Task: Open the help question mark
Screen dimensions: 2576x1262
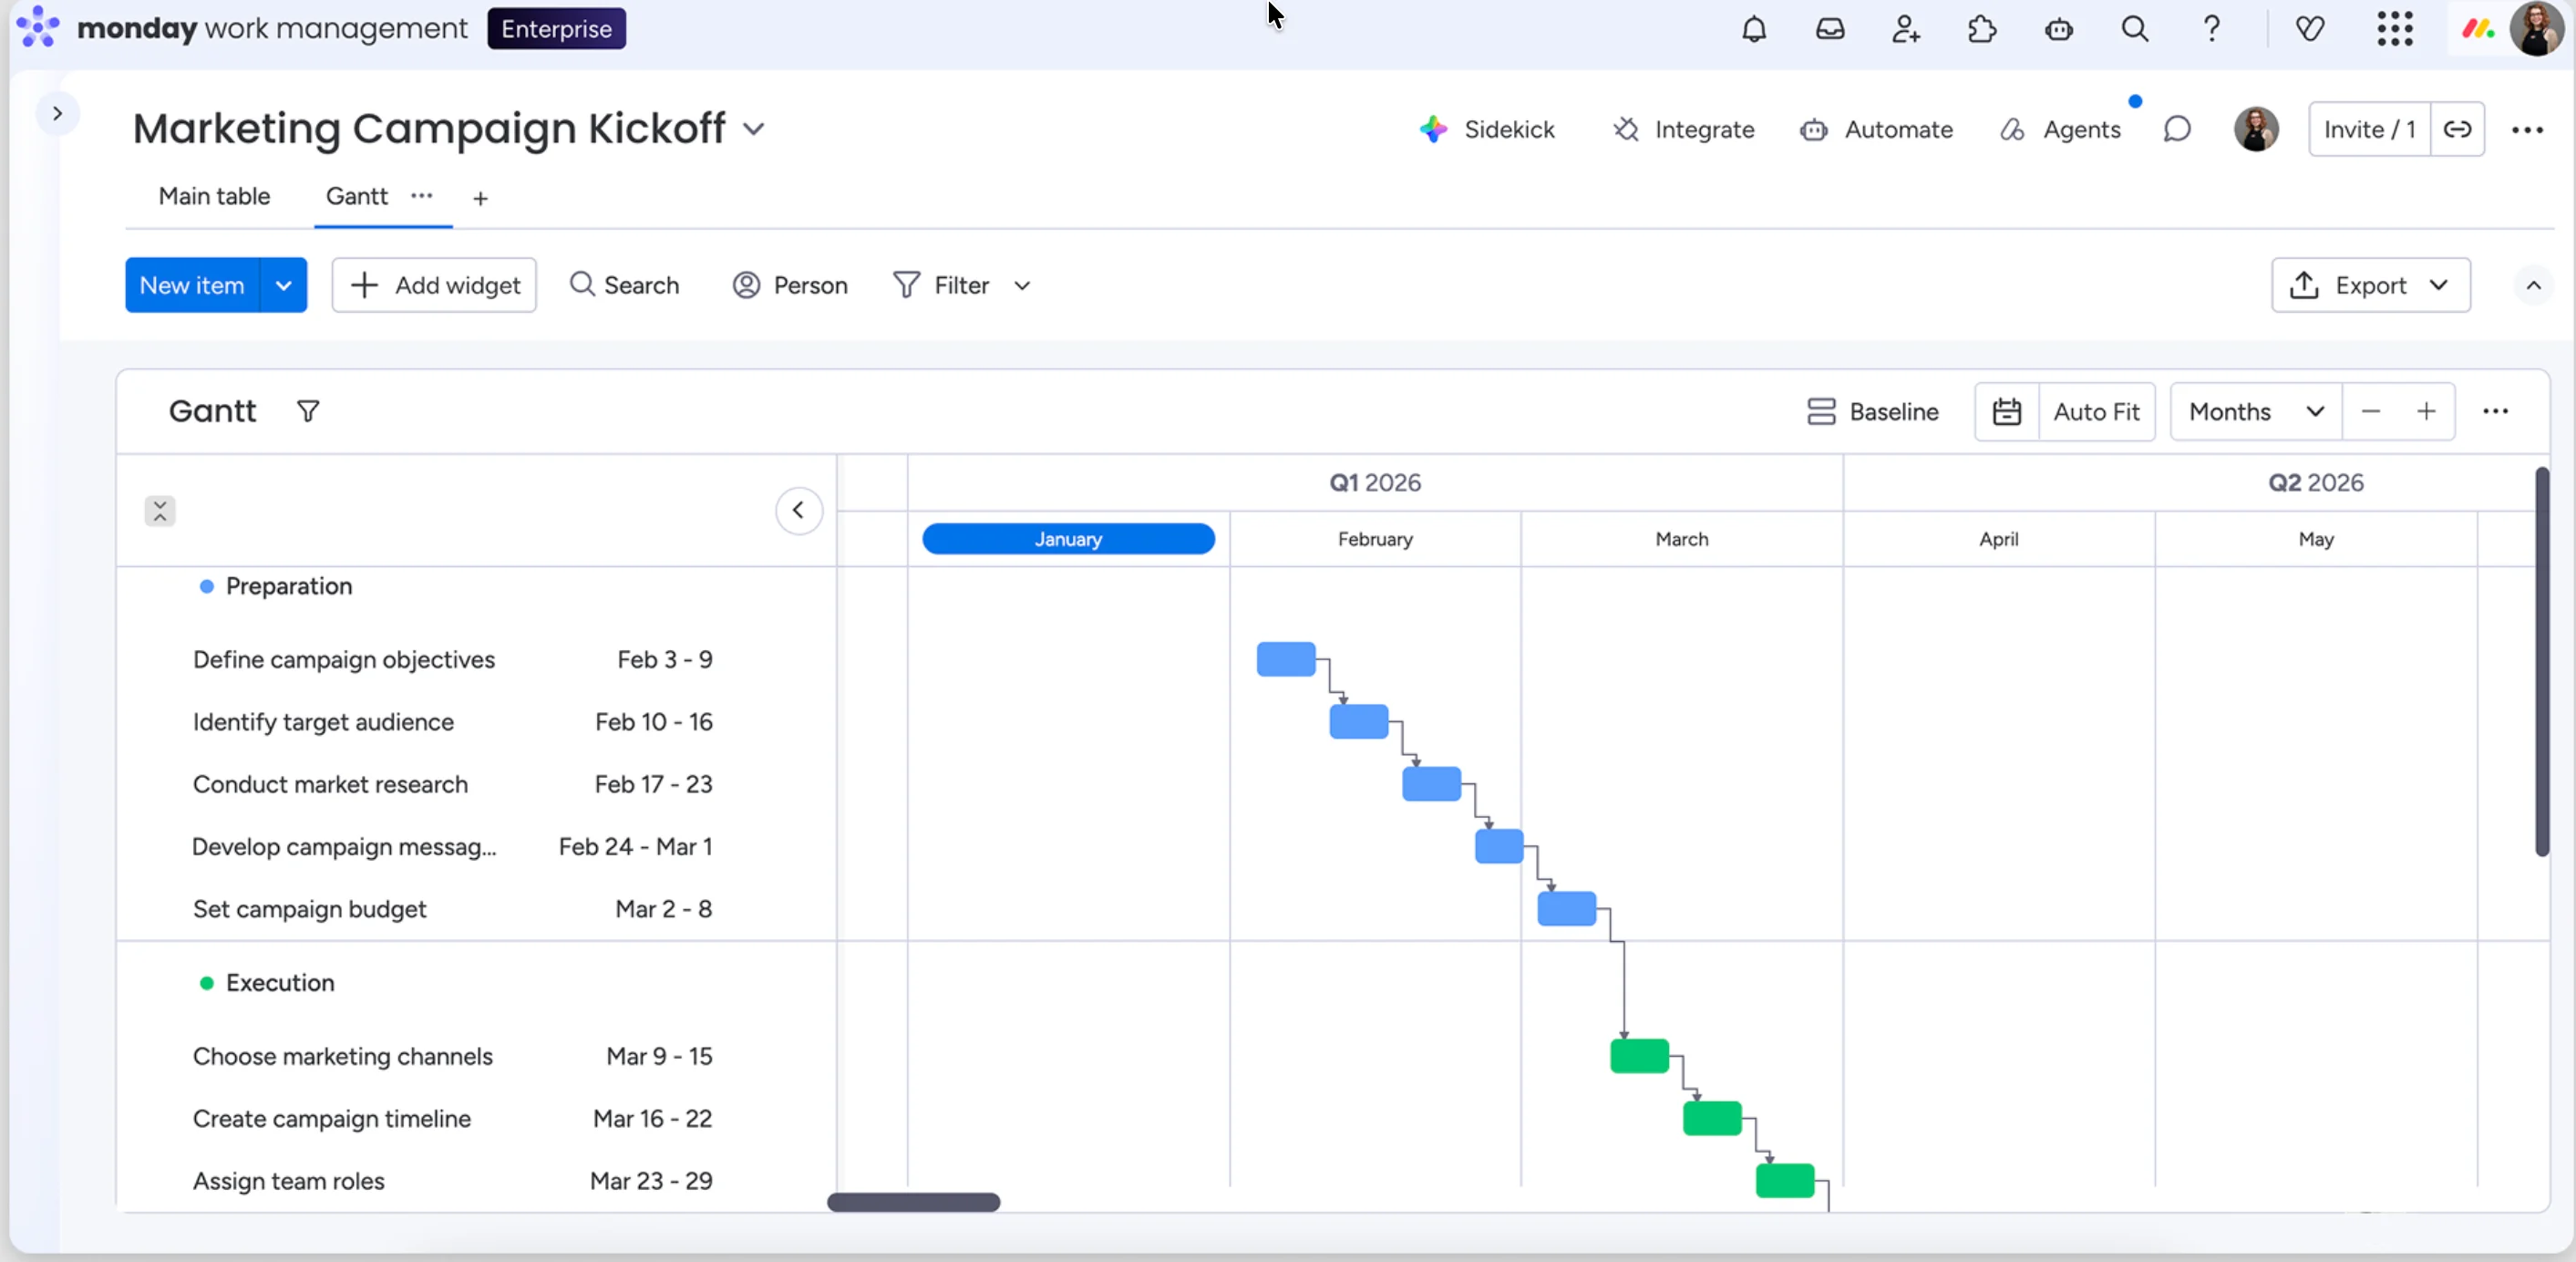Action: [x=2211, y=29]
